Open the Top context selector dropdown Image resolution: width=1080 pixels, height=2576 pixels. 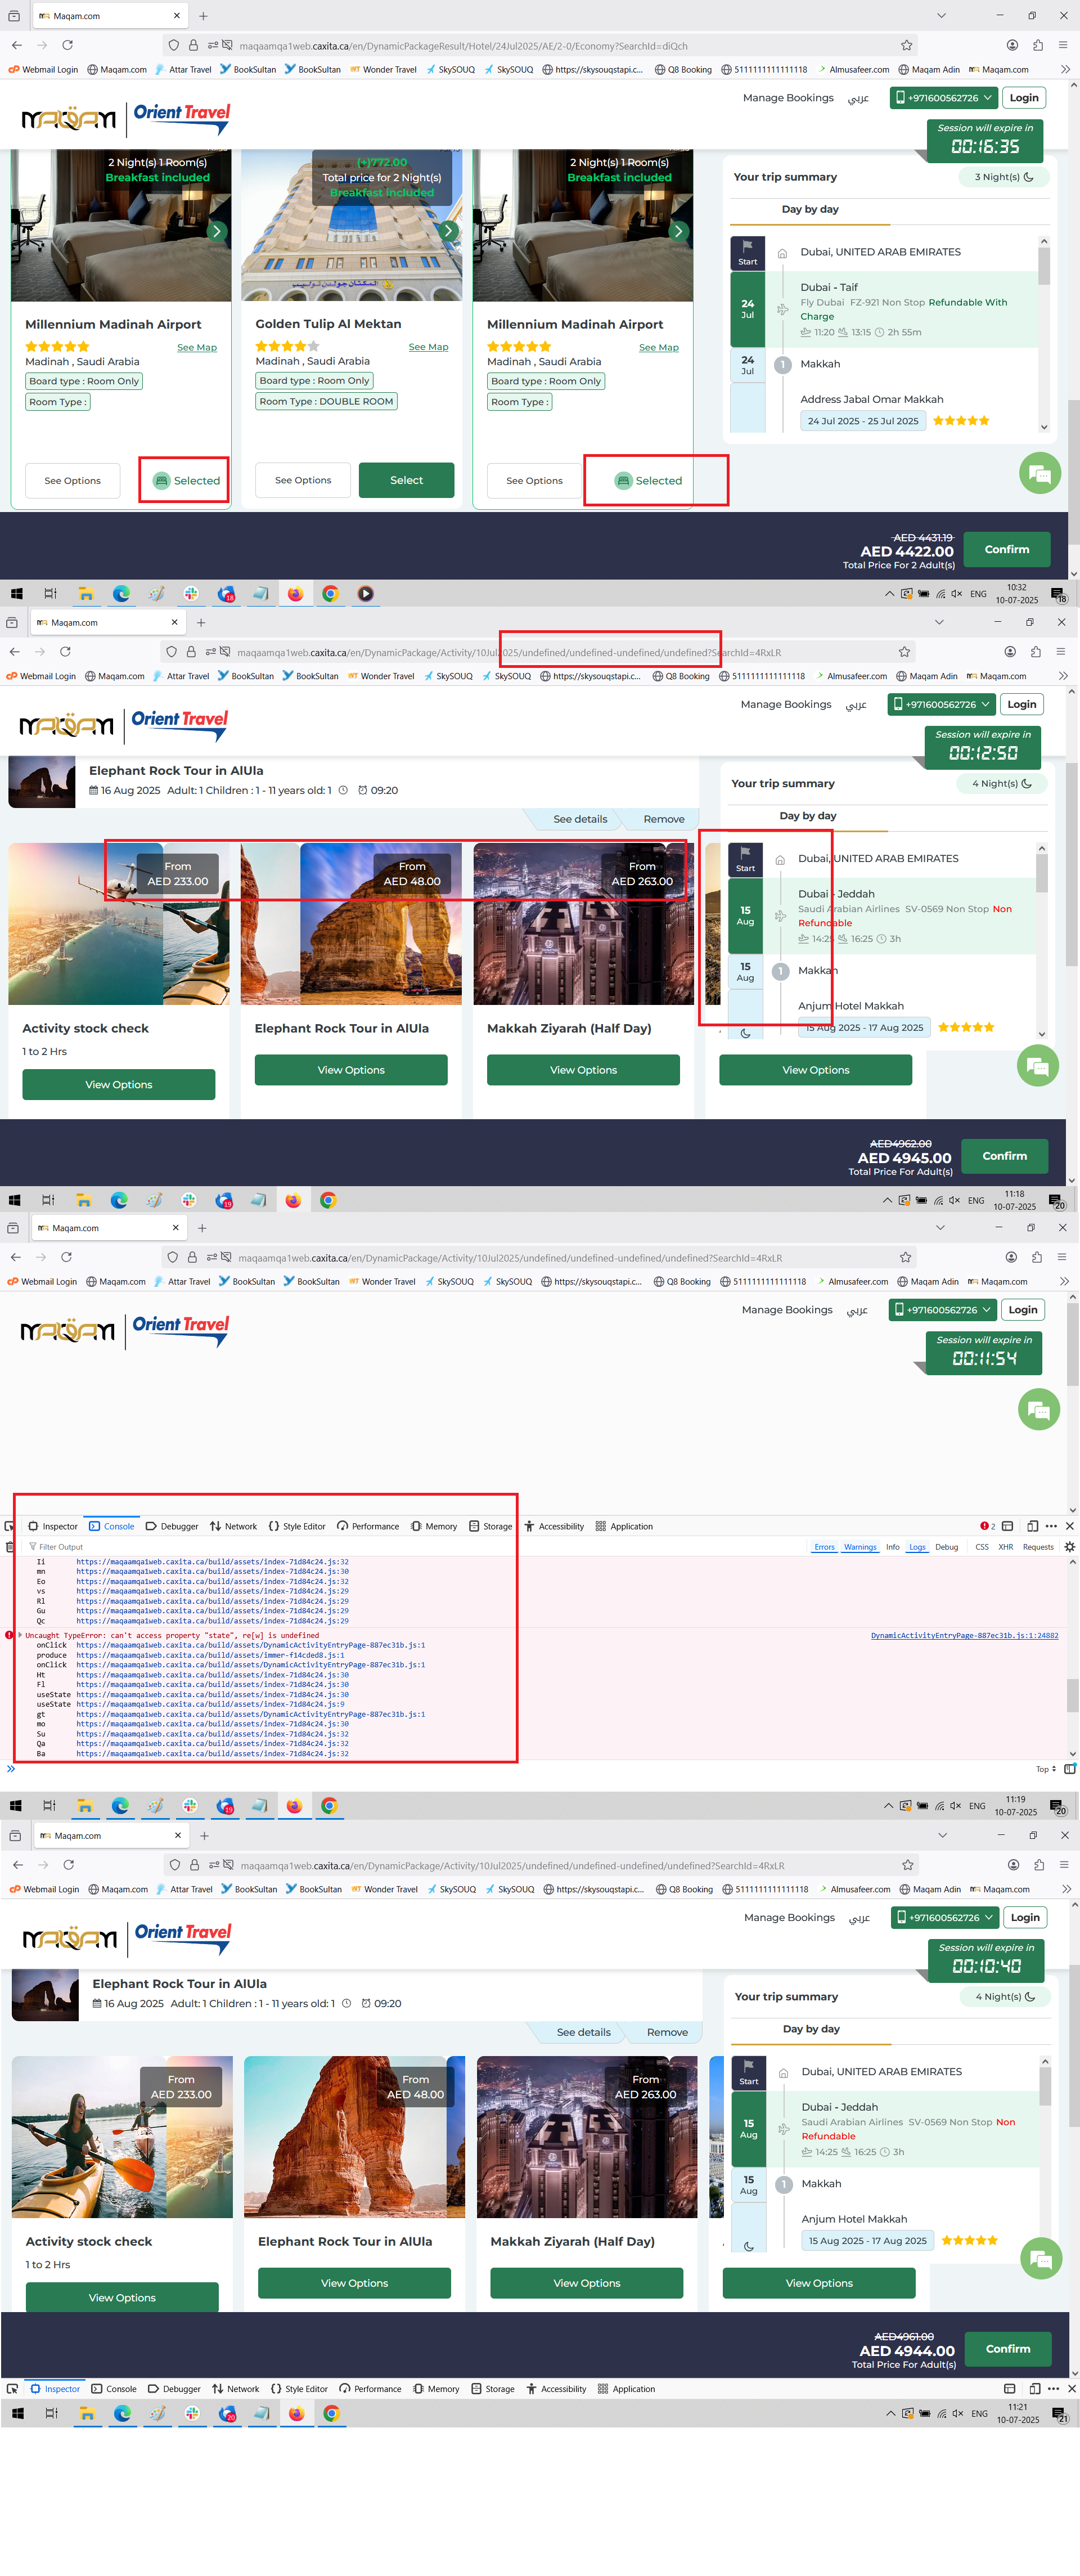coord(1045,1769)
